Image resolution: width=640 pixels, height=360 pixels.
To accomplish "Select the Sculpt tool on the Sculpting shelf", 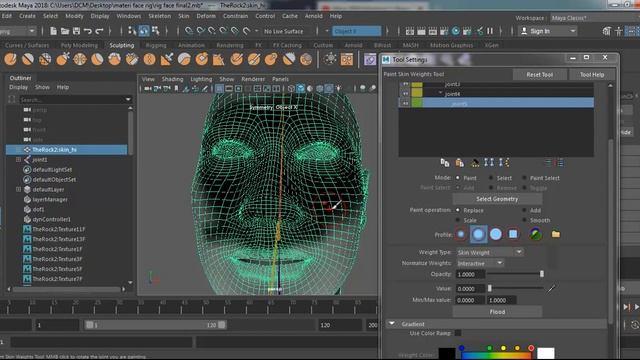I will tap(10, 60).
